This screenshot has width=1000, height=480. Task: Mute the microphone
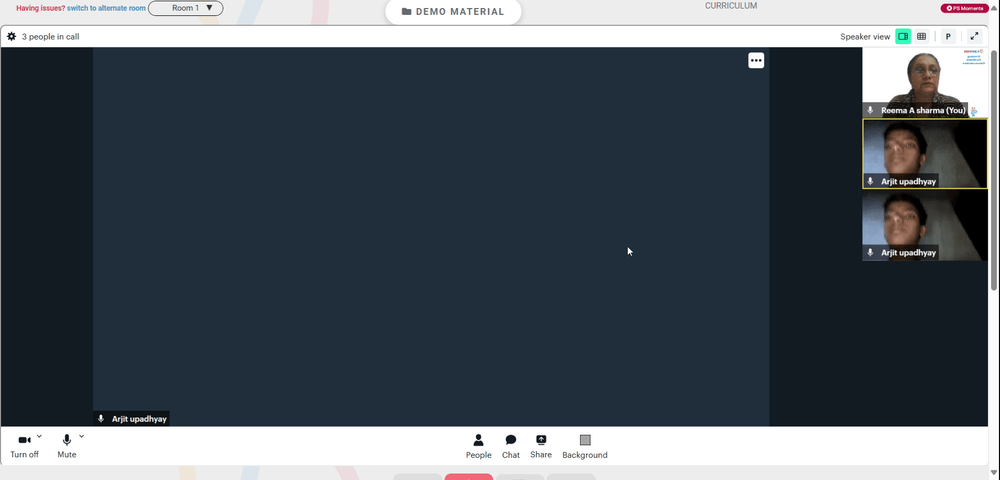coord(66,446)
